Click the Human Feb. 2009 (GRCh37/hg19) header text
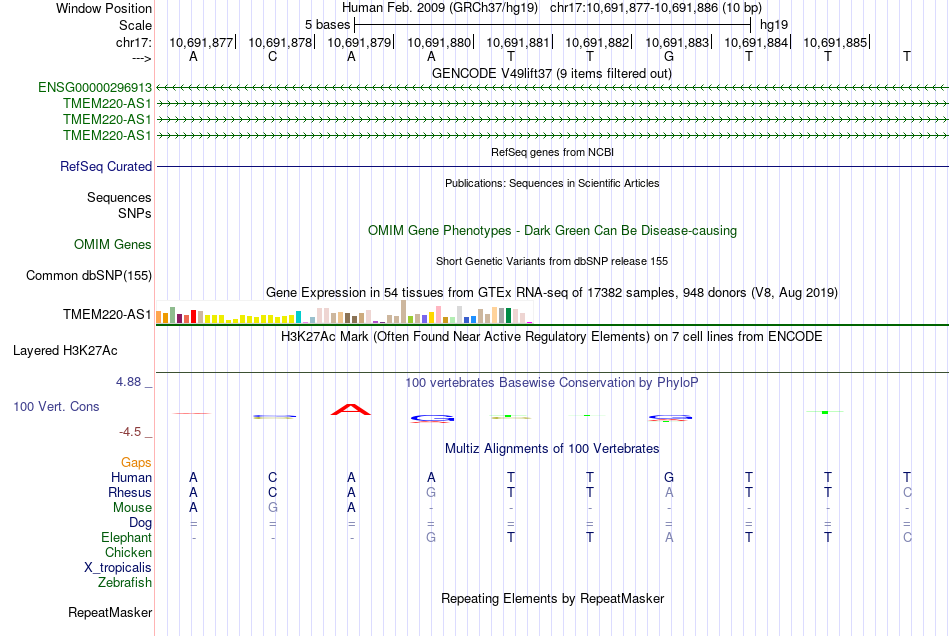950x636 pixels. pyautogui.click(x=440, y=8)
